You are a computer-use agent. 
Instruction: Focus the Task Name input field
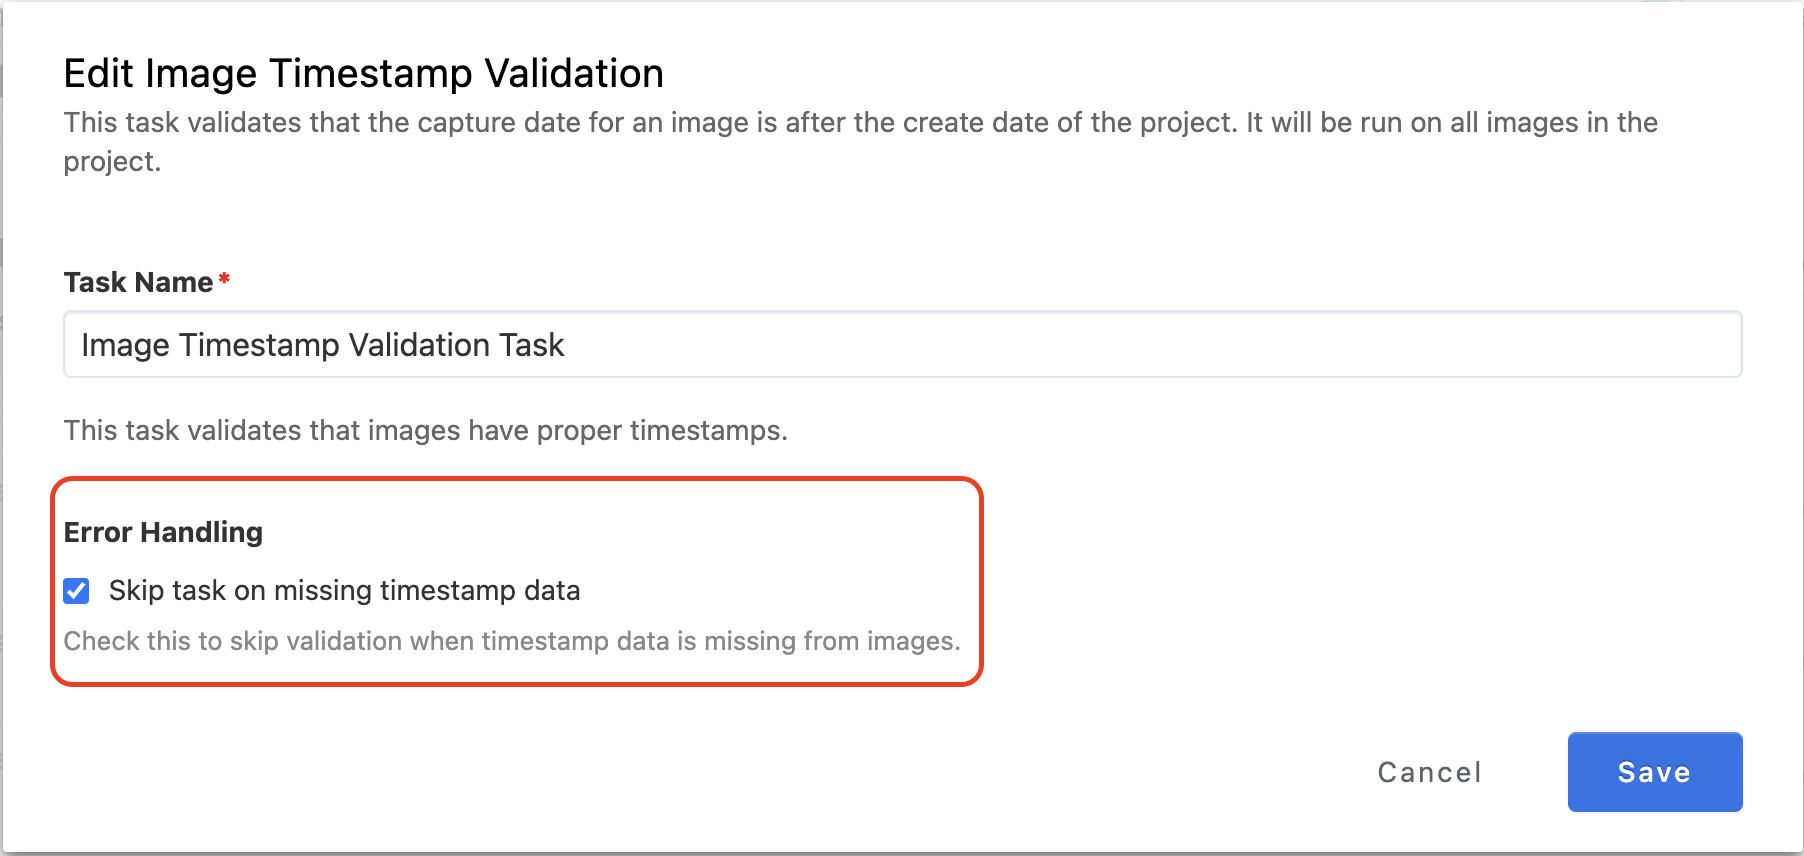[x=901, y=345]
